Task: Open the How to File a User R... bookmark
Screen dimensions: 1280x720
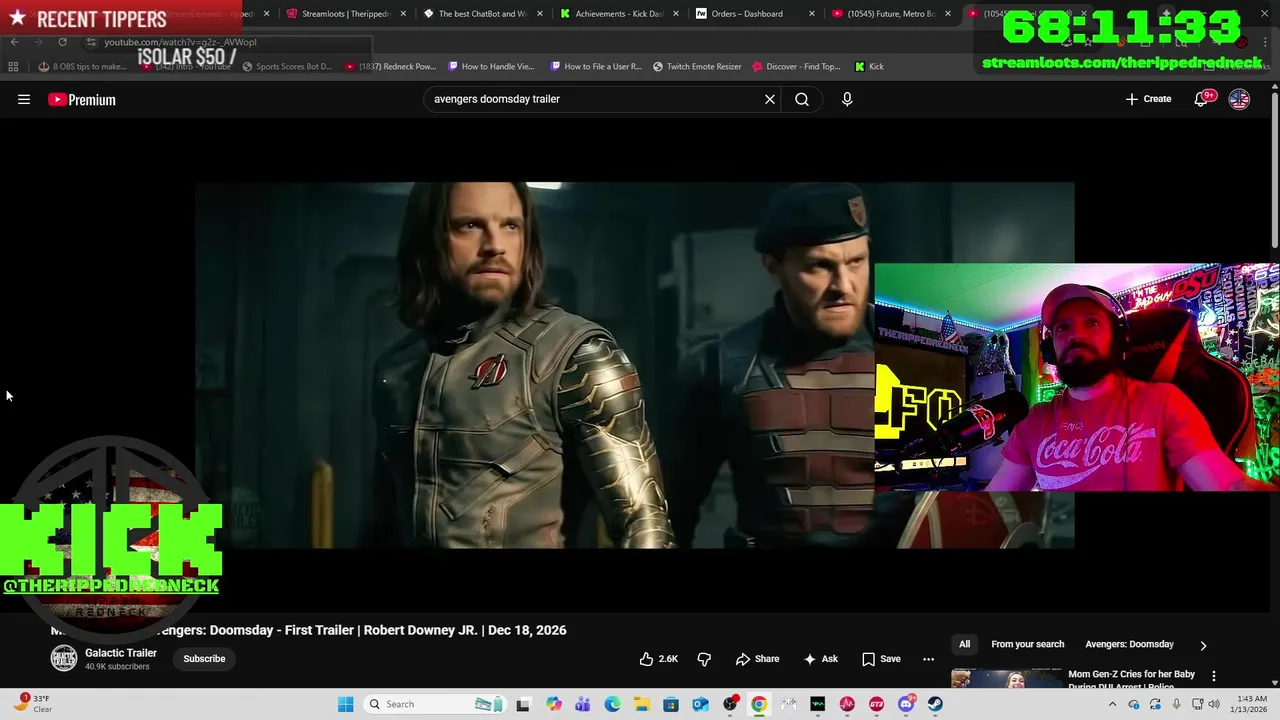Action: (597, 67)
